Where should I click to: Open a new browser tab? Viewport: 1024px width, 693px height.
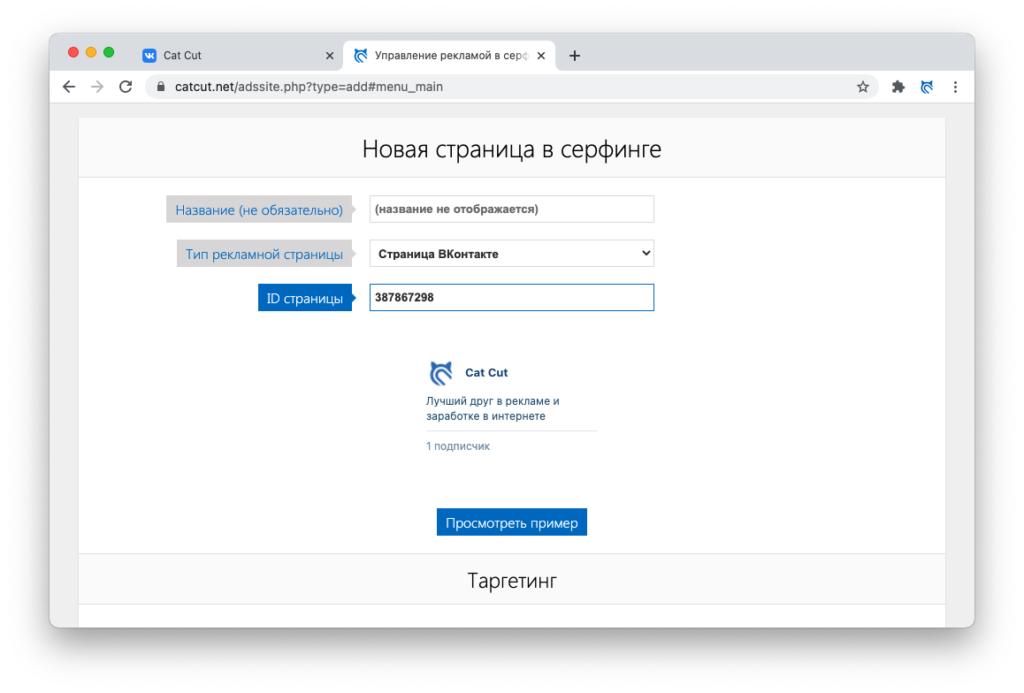point(575,55)
